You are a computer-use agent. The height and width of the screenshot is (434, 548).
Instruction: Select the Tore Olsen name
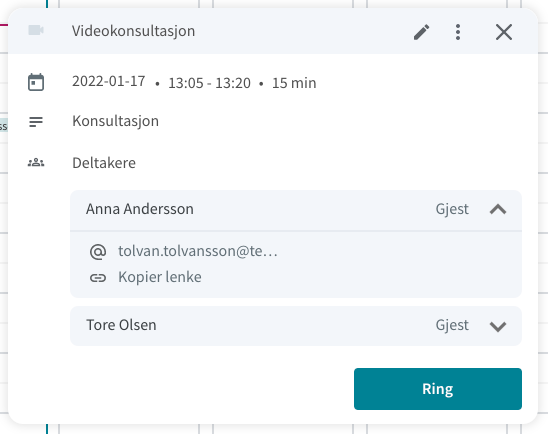121,325
